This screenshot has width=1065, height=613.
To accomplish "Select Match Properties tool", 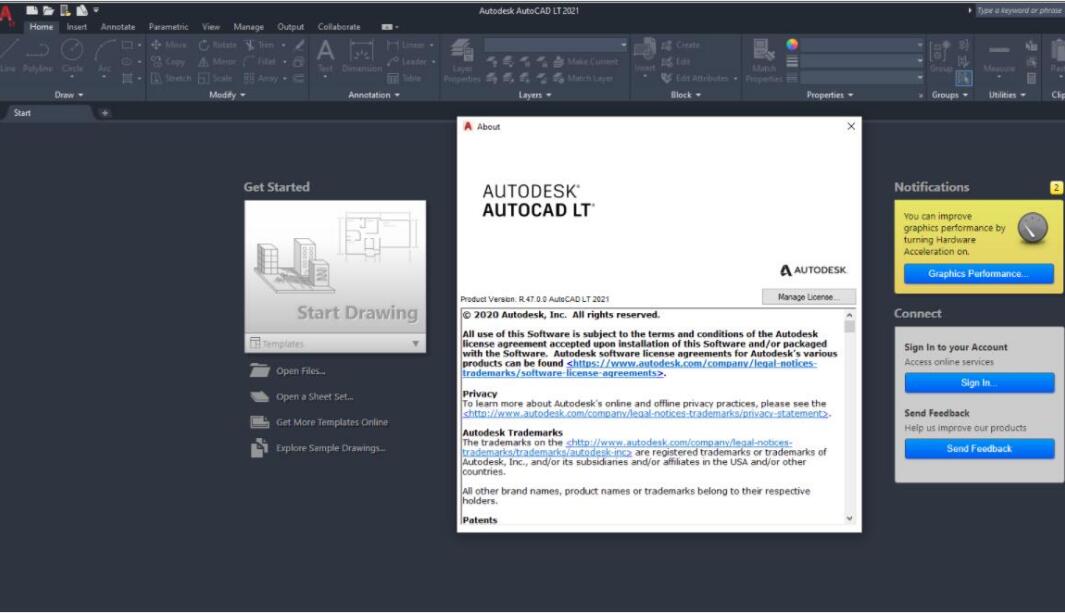I will click(764, 60).
